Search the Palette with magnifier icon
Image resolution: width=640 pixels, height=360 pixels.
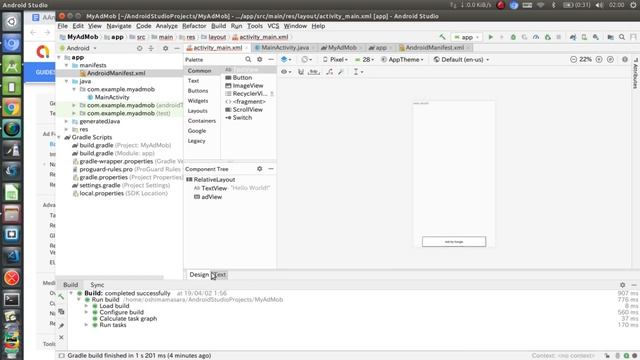(x=248, y=60)
